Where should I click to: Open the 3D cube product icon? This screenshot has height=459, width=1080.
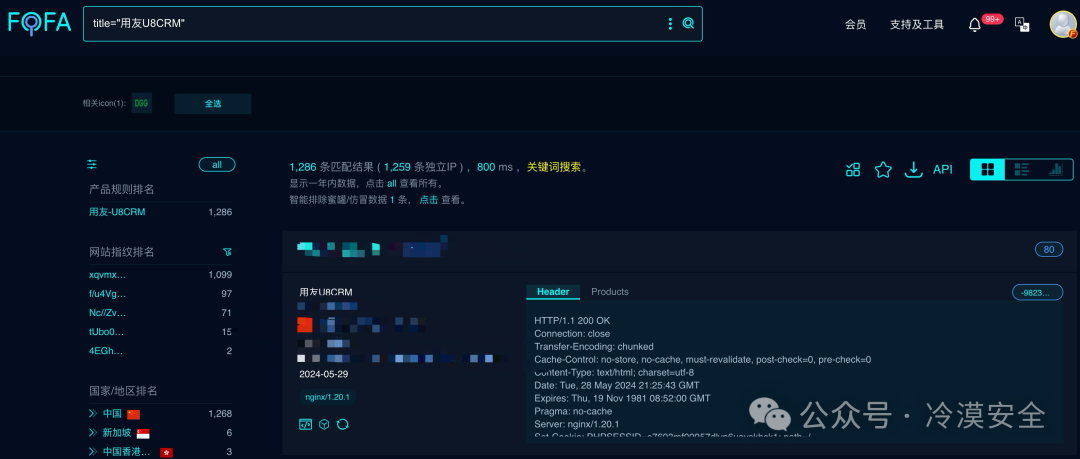[x=324, y=425]
